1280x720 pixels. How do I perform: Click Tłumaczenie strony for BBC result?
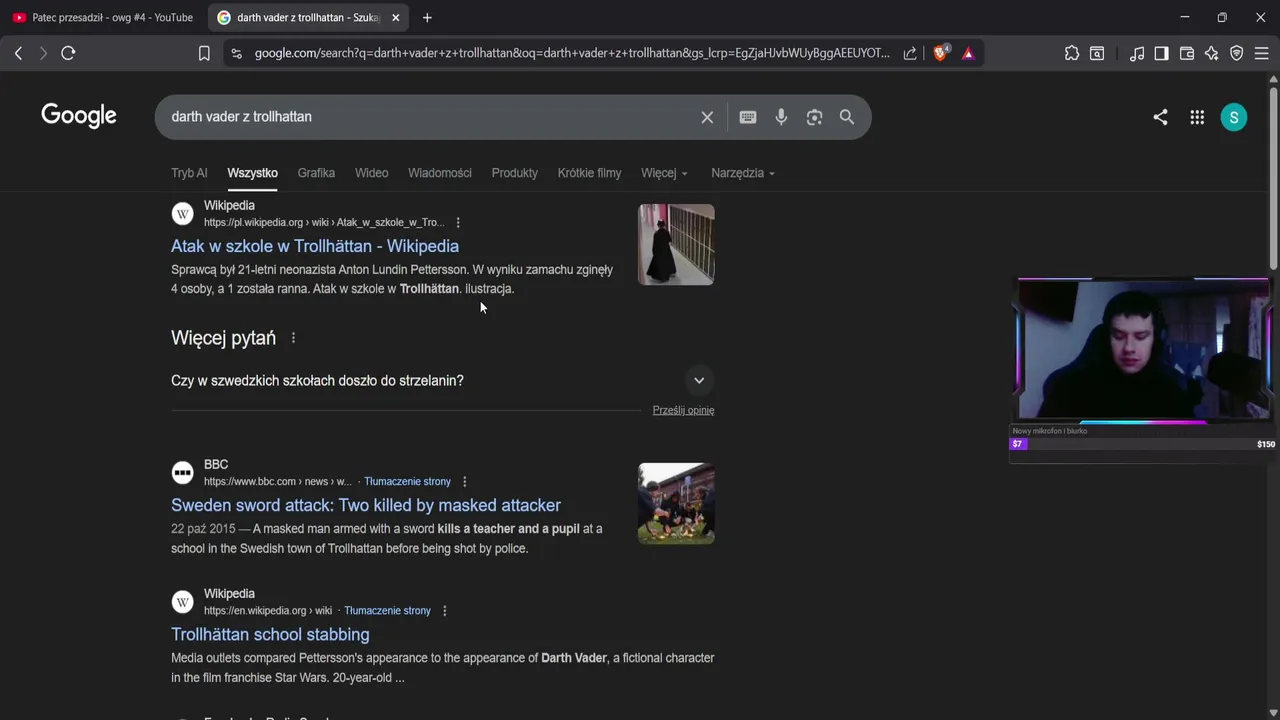tap(407, 481)
